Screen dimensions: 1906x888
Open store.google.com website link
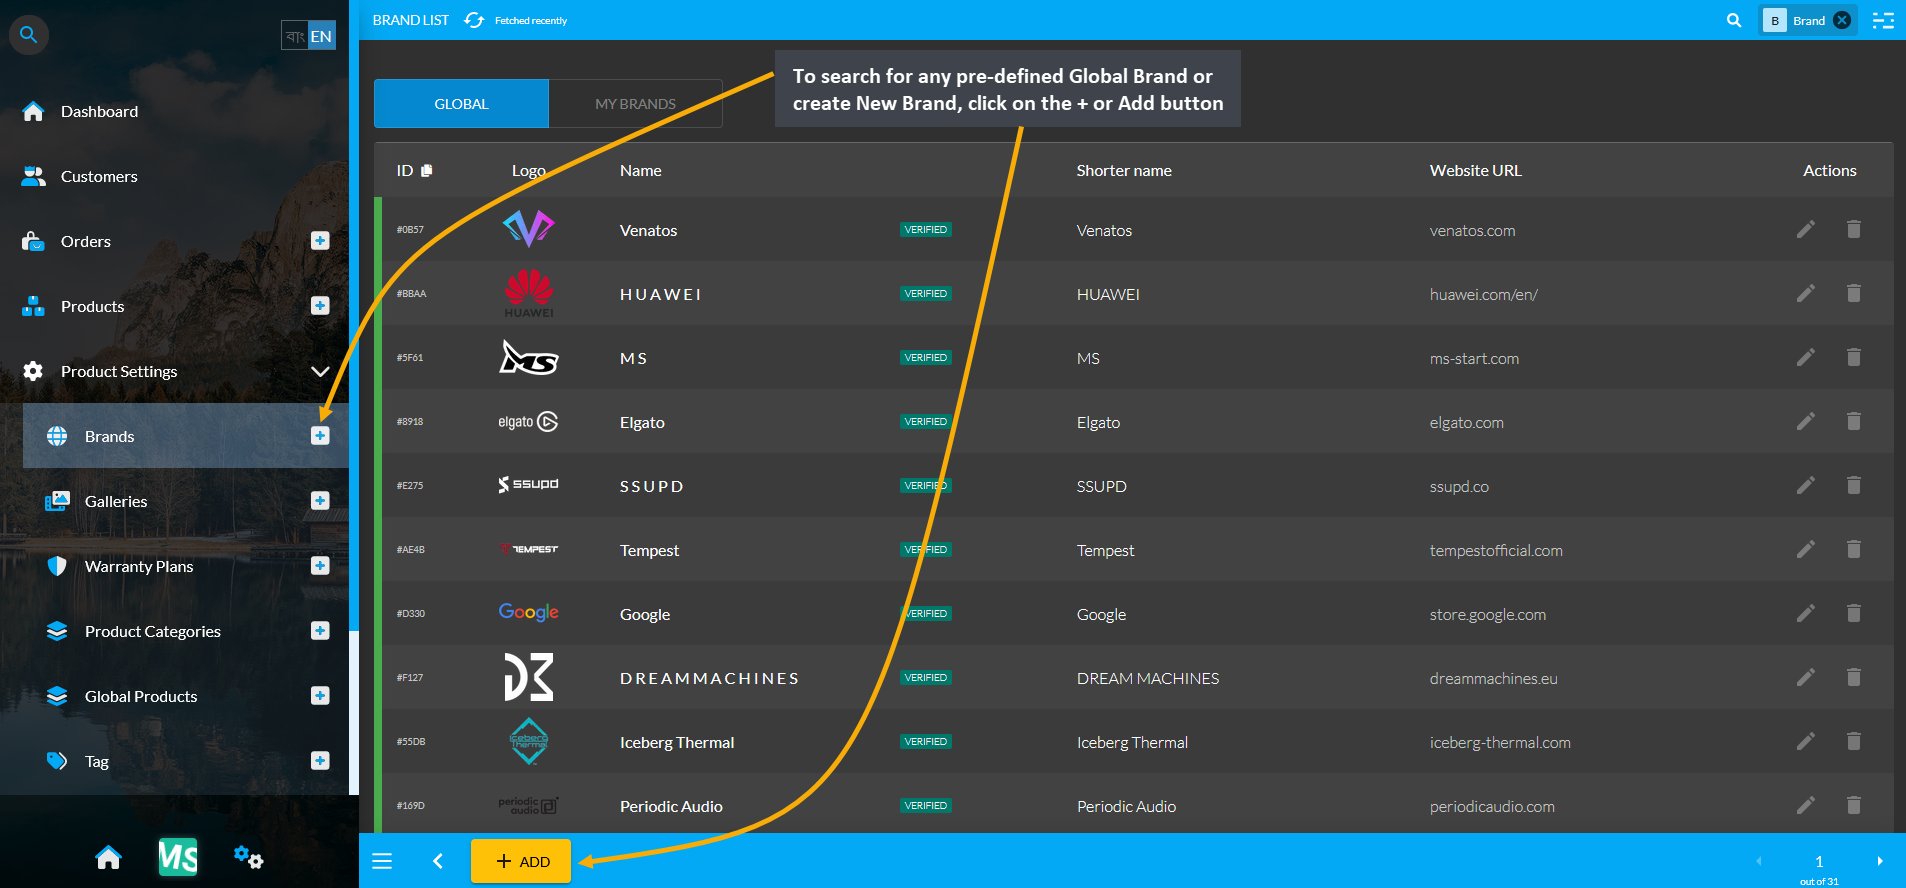click(x=1487, y=614)
